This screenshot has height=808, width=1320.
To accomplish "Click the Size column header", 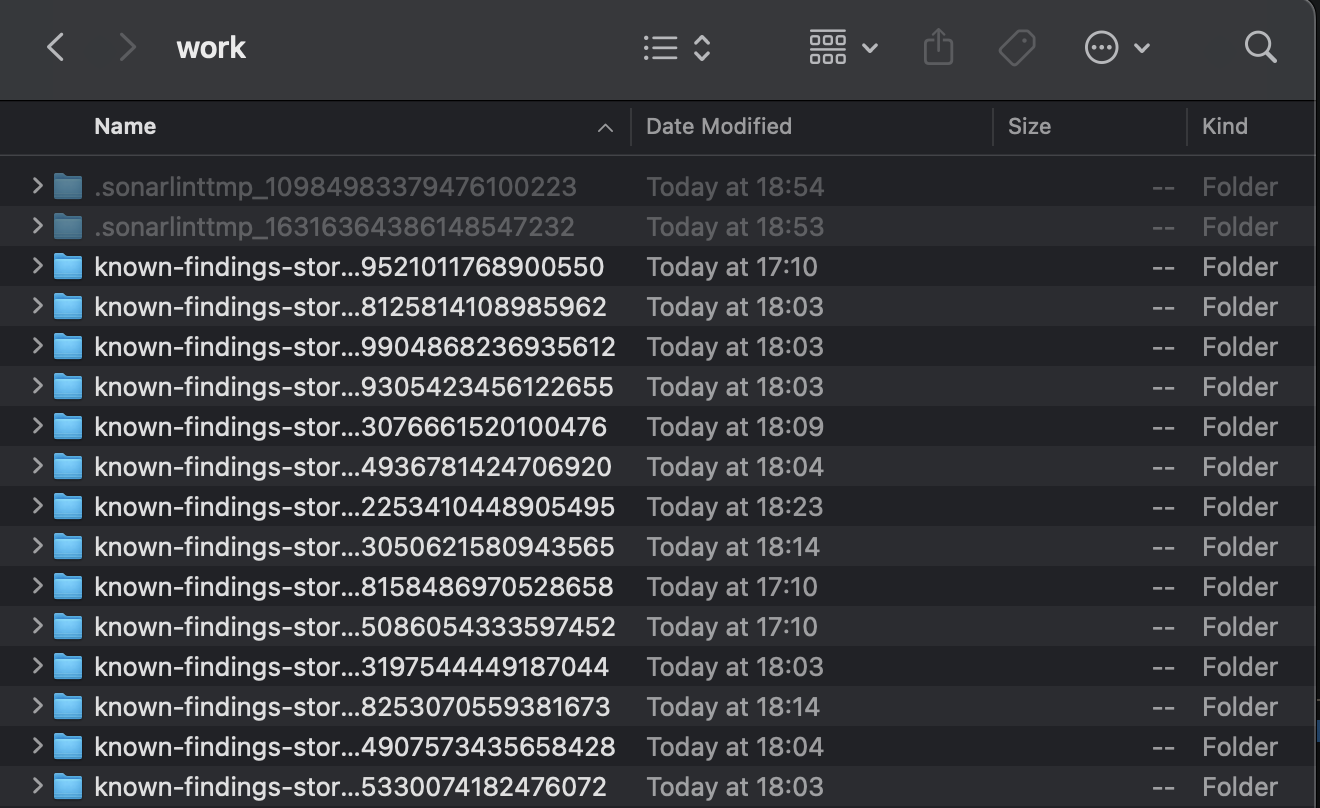I will click(x=1029, y=126).
